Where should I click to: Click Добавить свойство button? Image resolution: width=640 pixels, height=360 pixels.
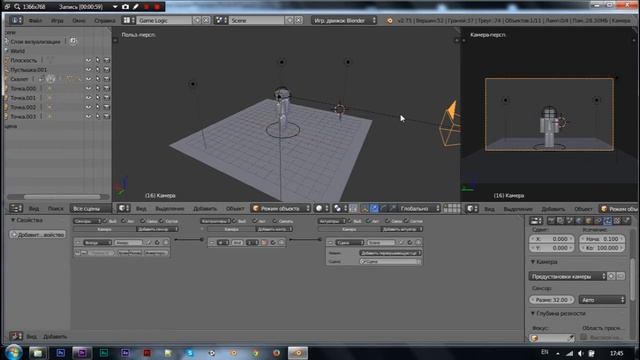38,235
